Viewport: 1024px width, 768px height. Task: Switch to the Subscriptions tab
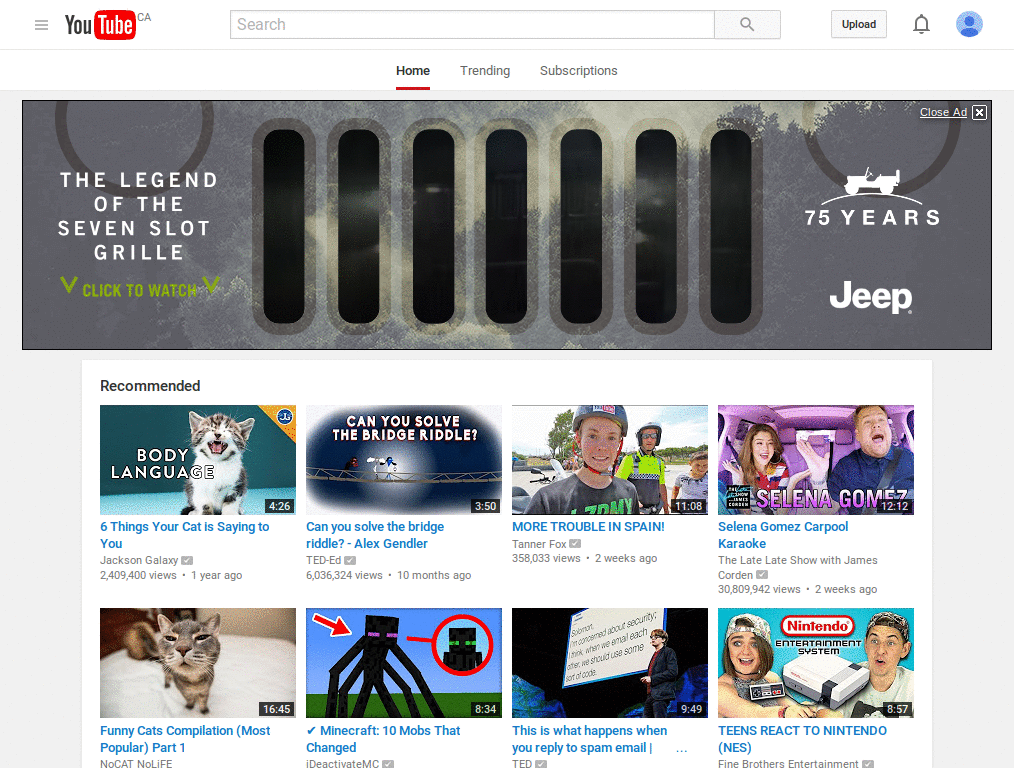click(579, 71)
